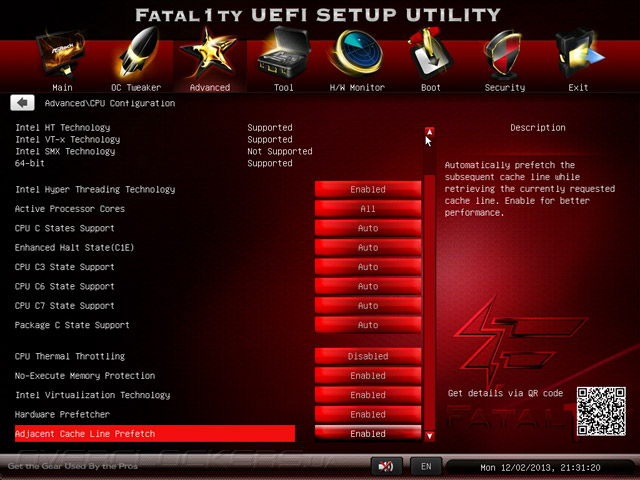This screenshot has height=480, width=640.
Task: Click the scroll down arrow
Action: tap(429, 436)
